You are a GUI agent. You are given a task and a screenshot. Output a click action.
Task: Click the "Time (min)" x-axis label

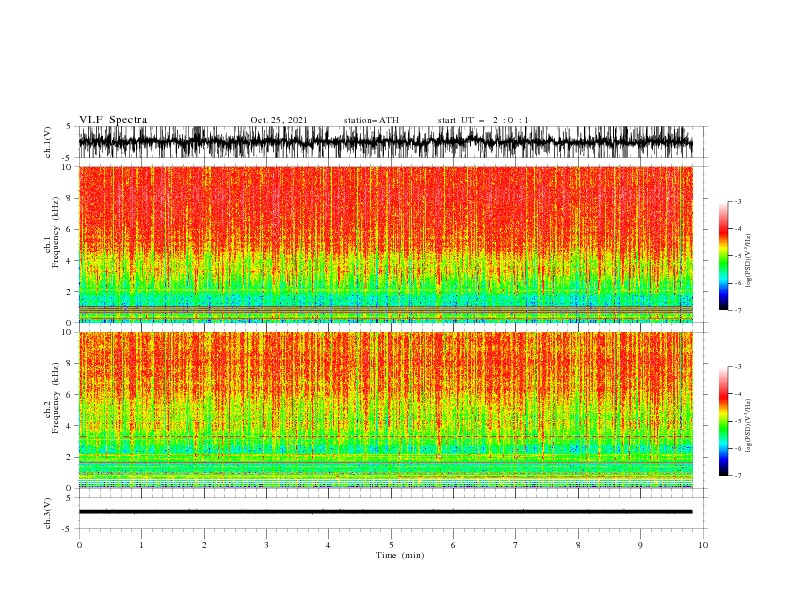click(x=400, y=555)
